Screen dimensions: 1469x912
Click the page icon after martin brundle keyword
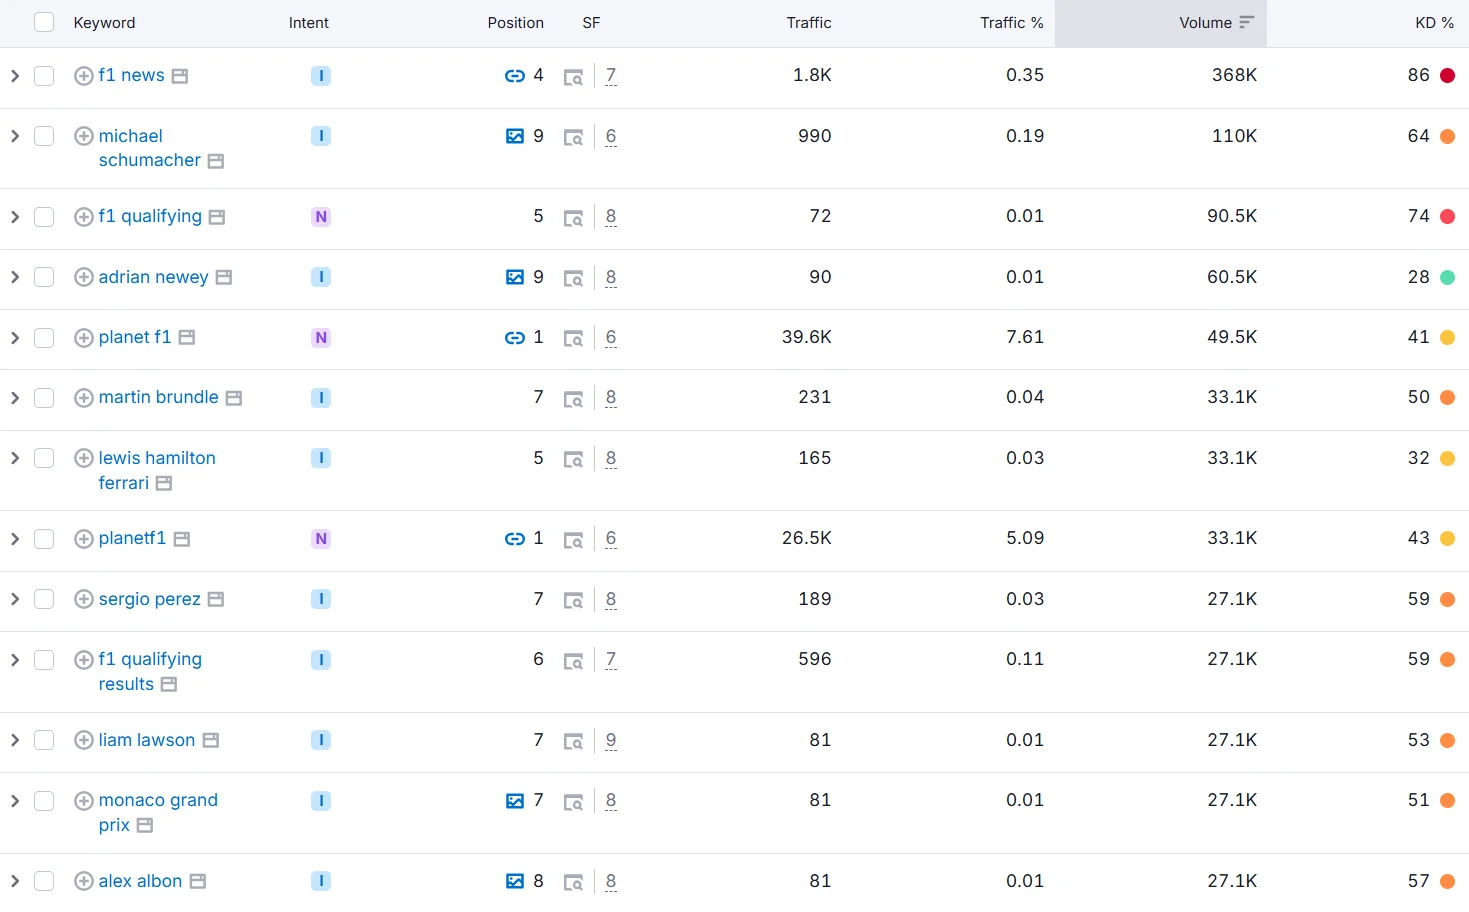tap(234, 398)
